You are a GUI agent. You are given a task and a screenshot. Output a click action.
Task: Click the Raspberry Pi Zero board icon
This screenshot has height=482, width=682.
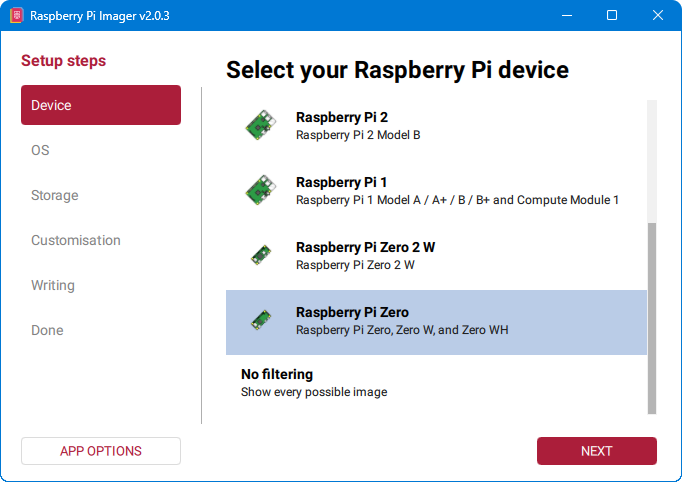[x=262, y=321]
